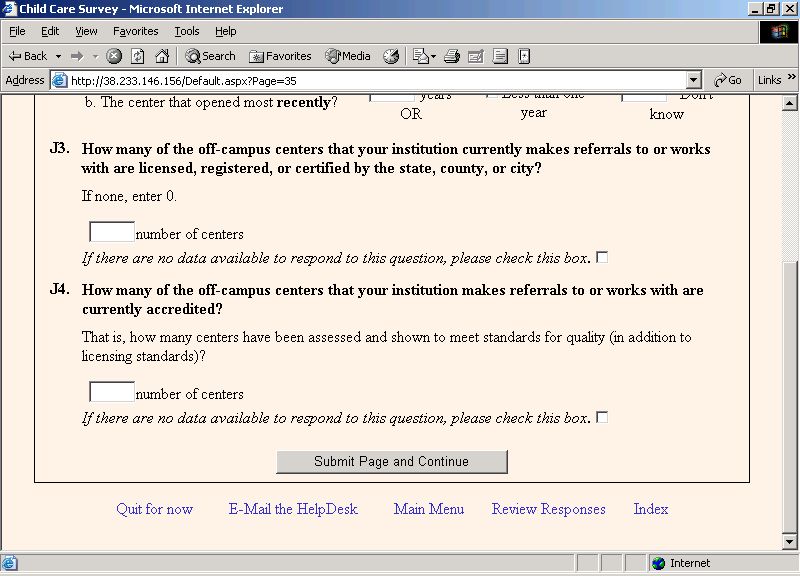Click J3 number of centers field
The width and height of the screenshot is (800, 576).
(x=112, y=232)
